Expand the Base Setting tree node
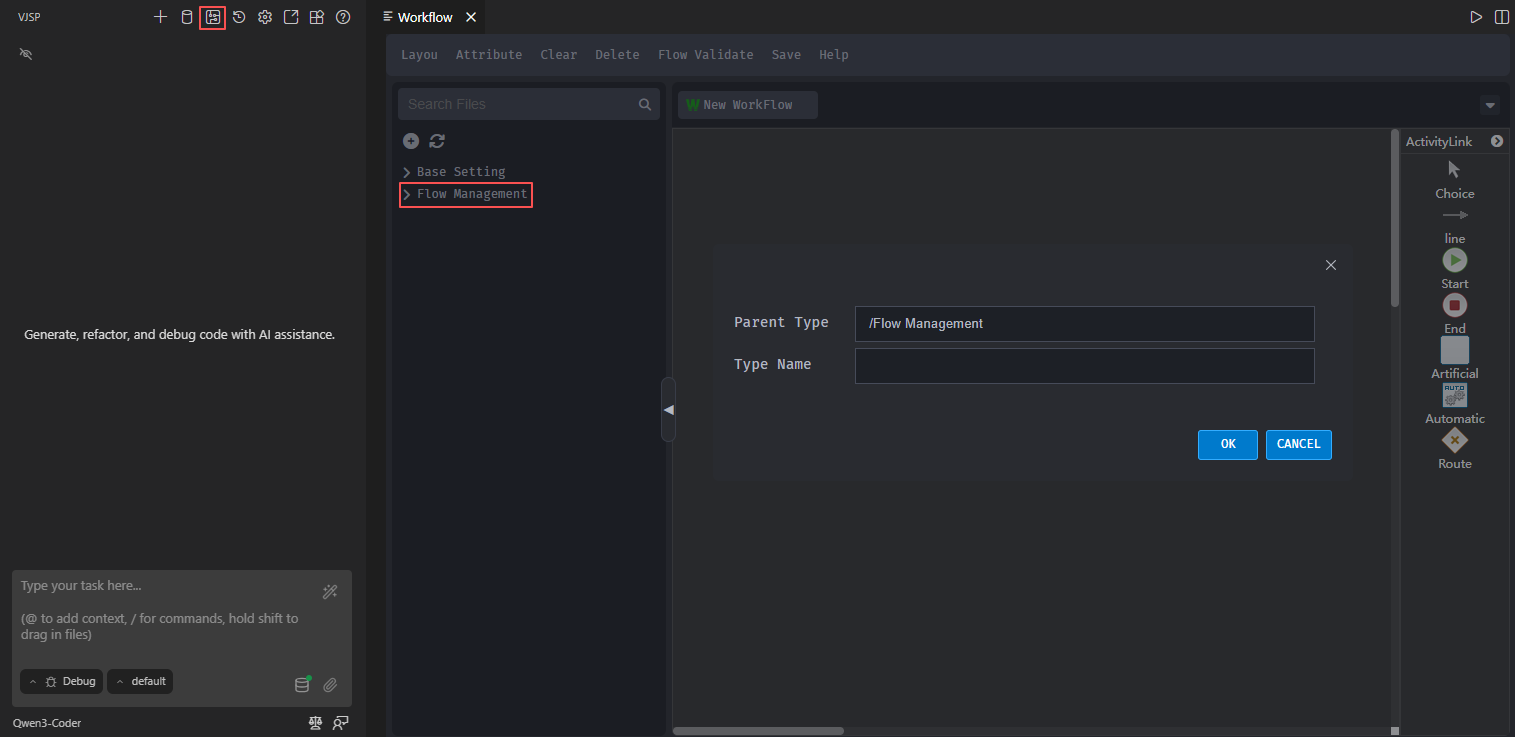Screen dimensions: 1515x737 click(x=407, y=172)
